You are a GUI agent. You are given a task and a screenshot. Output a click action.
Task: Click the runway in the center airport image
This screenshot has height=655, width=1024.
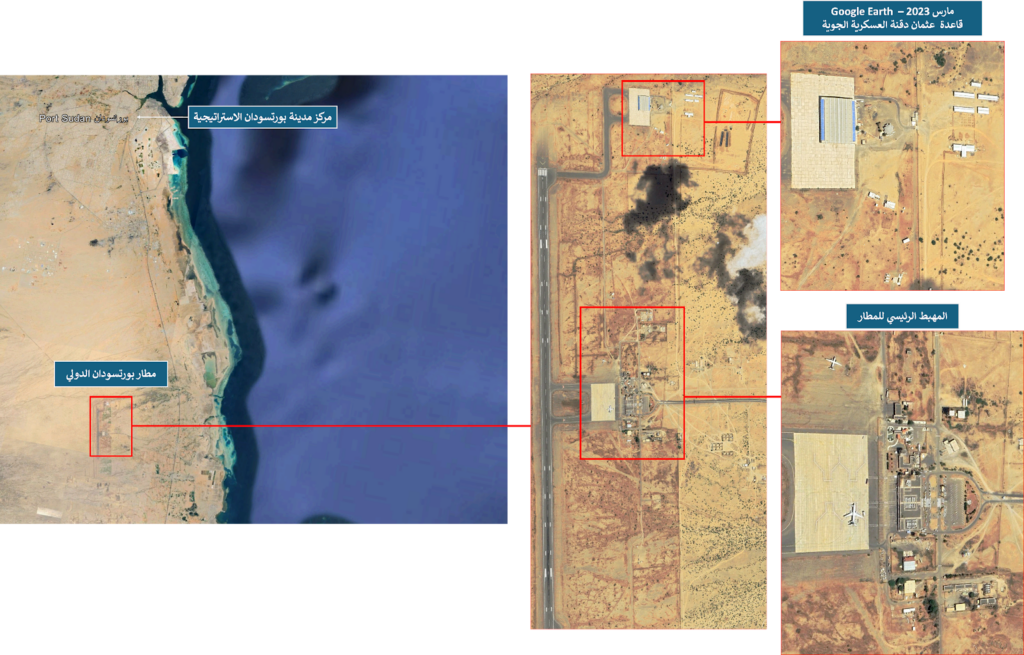[x=544, y=400]
